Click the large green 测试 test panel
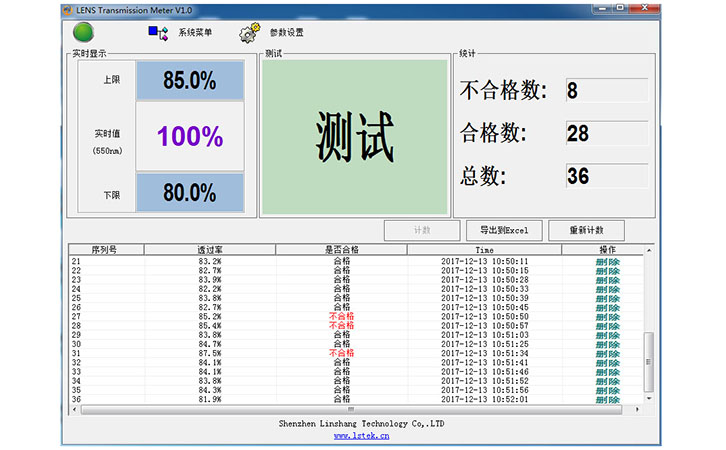This screenshot has height=450, width=726. (354, 137)
